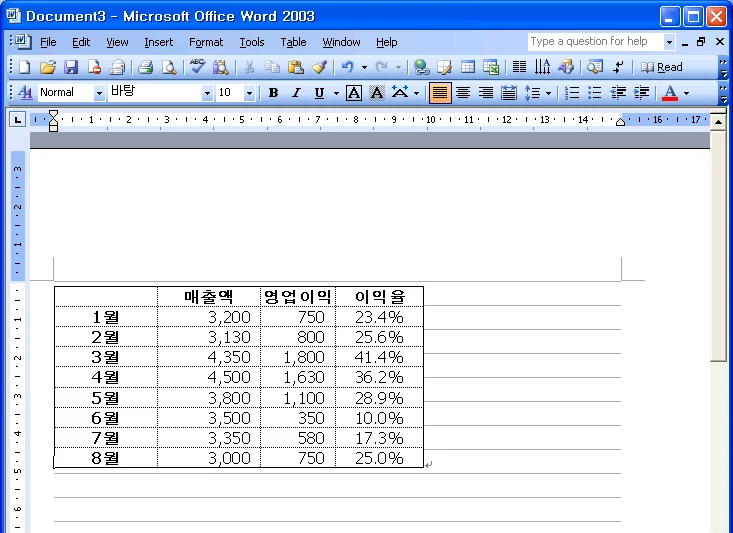Screen dimensions: 733x533
Task: Apply red font color A button
Action: (670, 93)
